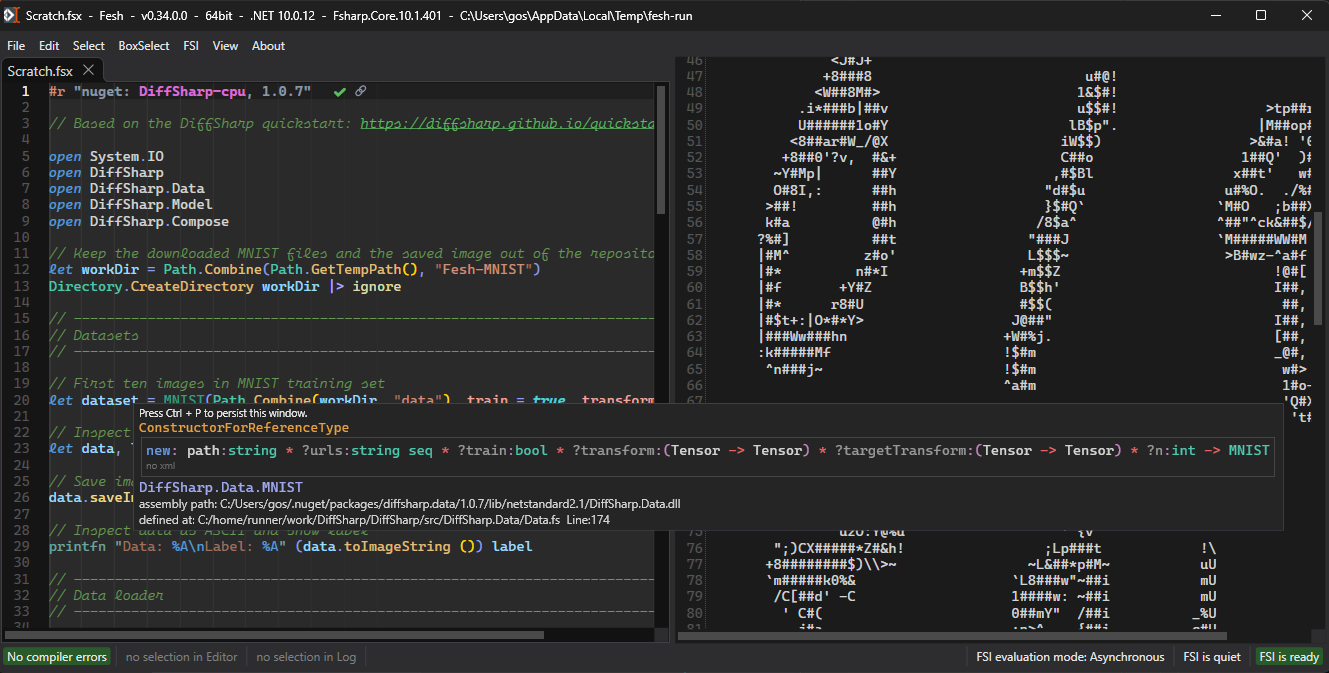This screenshot has height=673, width=1329.
Task: Click on 'open DiffSharp.Data' code line
Action: pyautogui.click(x=127, y=189)
